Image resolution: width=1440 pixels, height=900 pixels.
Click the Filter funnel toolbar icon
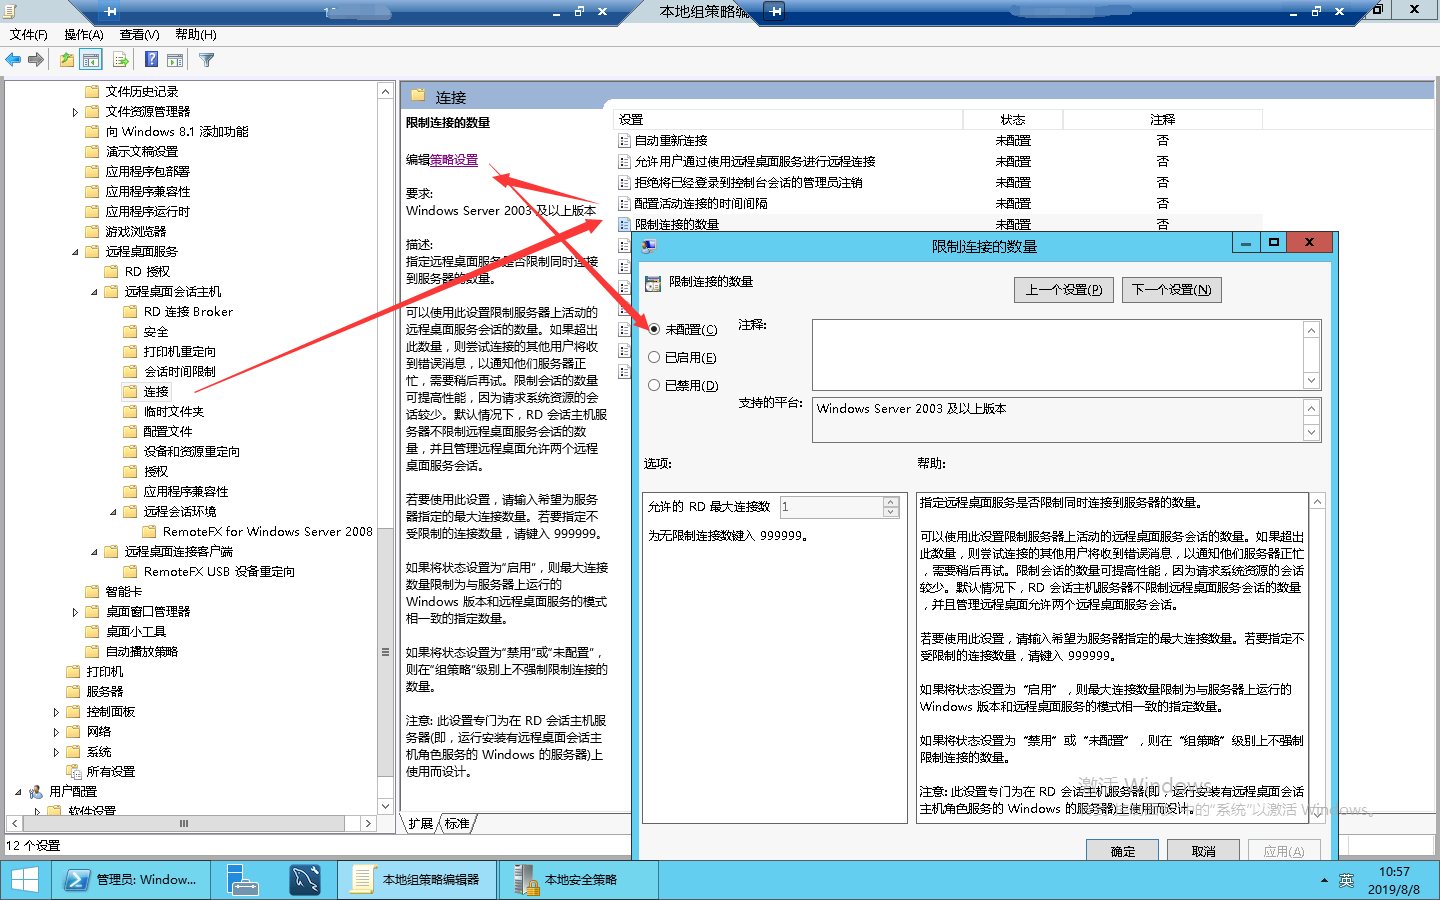point(207,60)
